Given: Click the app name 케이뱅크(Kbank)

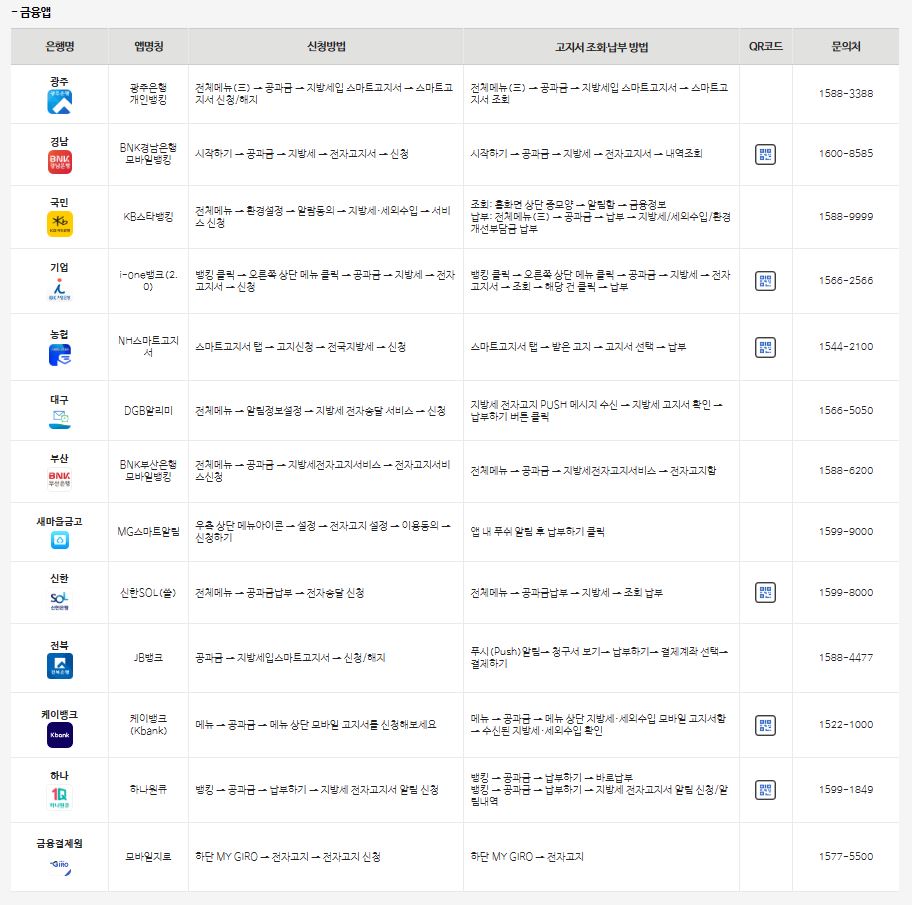Looking at the screenshot, I should (148, 725).
